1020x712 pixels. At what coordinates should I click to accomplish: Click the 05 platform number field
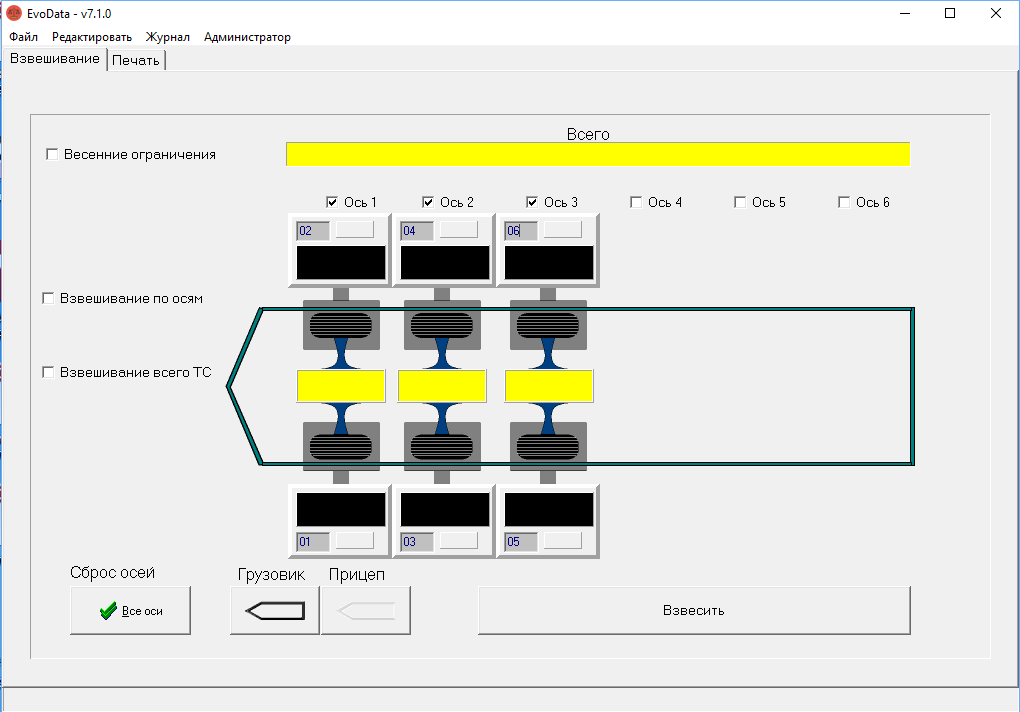click(x=521, y=542)
